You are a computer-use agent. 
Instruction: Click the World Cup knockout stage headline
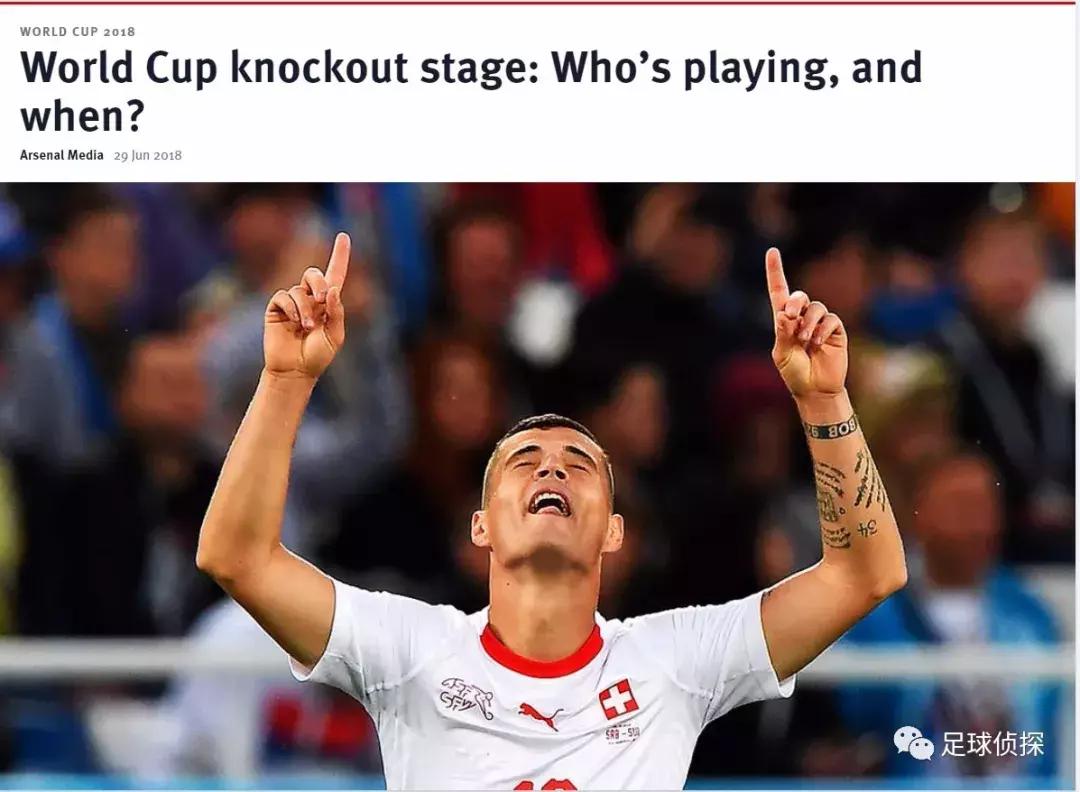tap(471, 91)
